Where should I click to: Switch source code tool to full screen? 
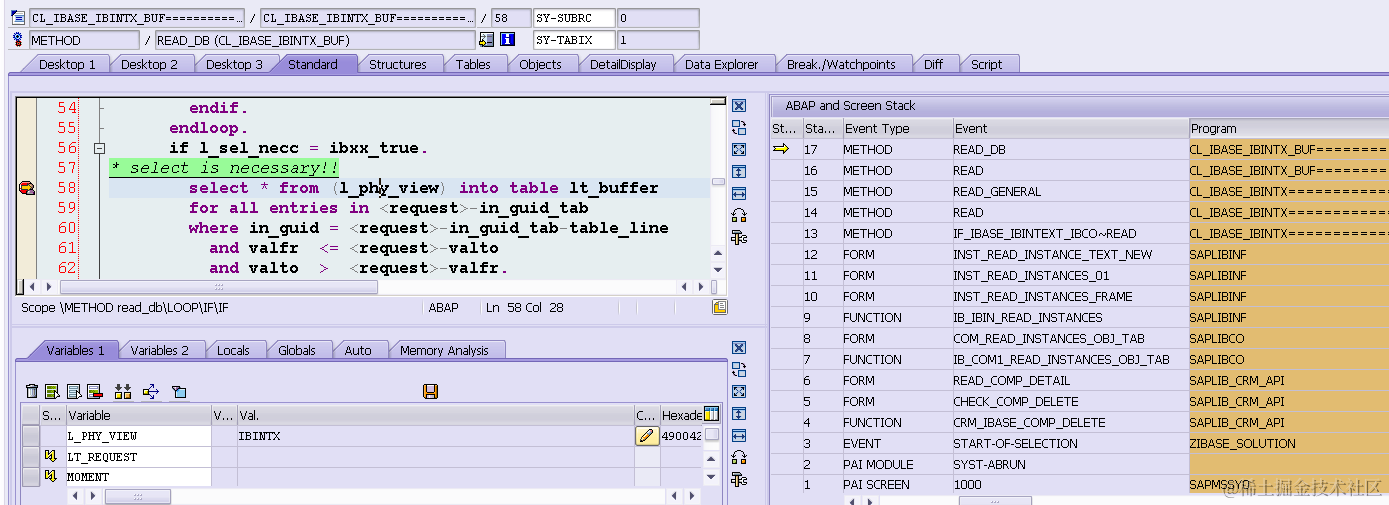point(739,149)
